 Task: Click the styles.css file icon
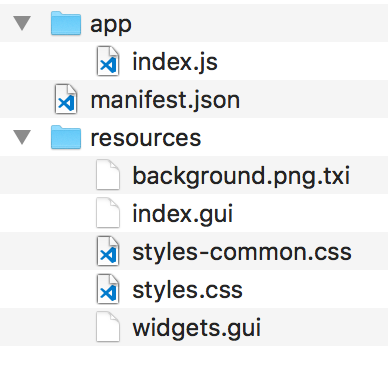(x=108, y=289)
